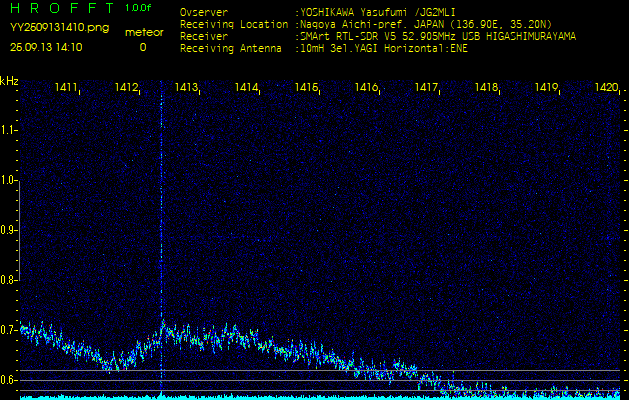
Task: Click the 1415 time tick label
Action: (x=307, y=88)
